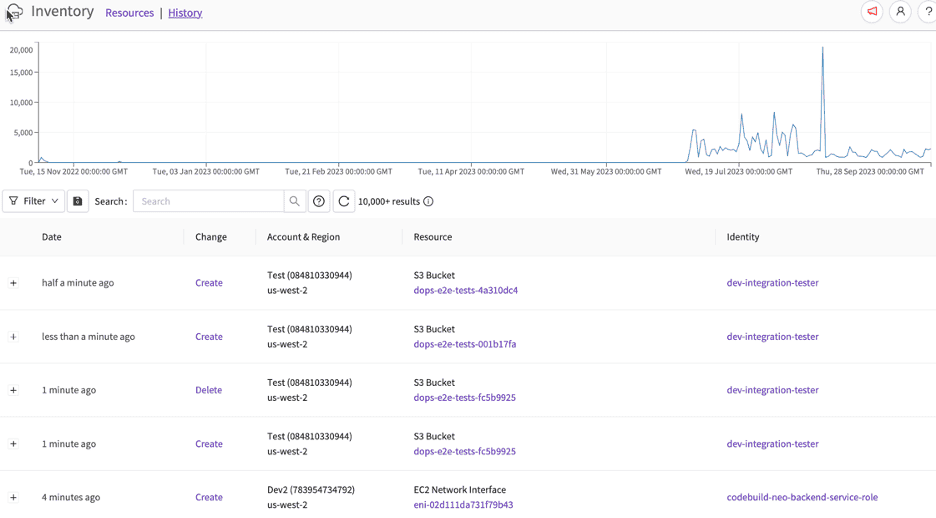Viewport: 936px width, 518px height.
Task: Open search help question mark icon
Action: [x=319, y=201]
